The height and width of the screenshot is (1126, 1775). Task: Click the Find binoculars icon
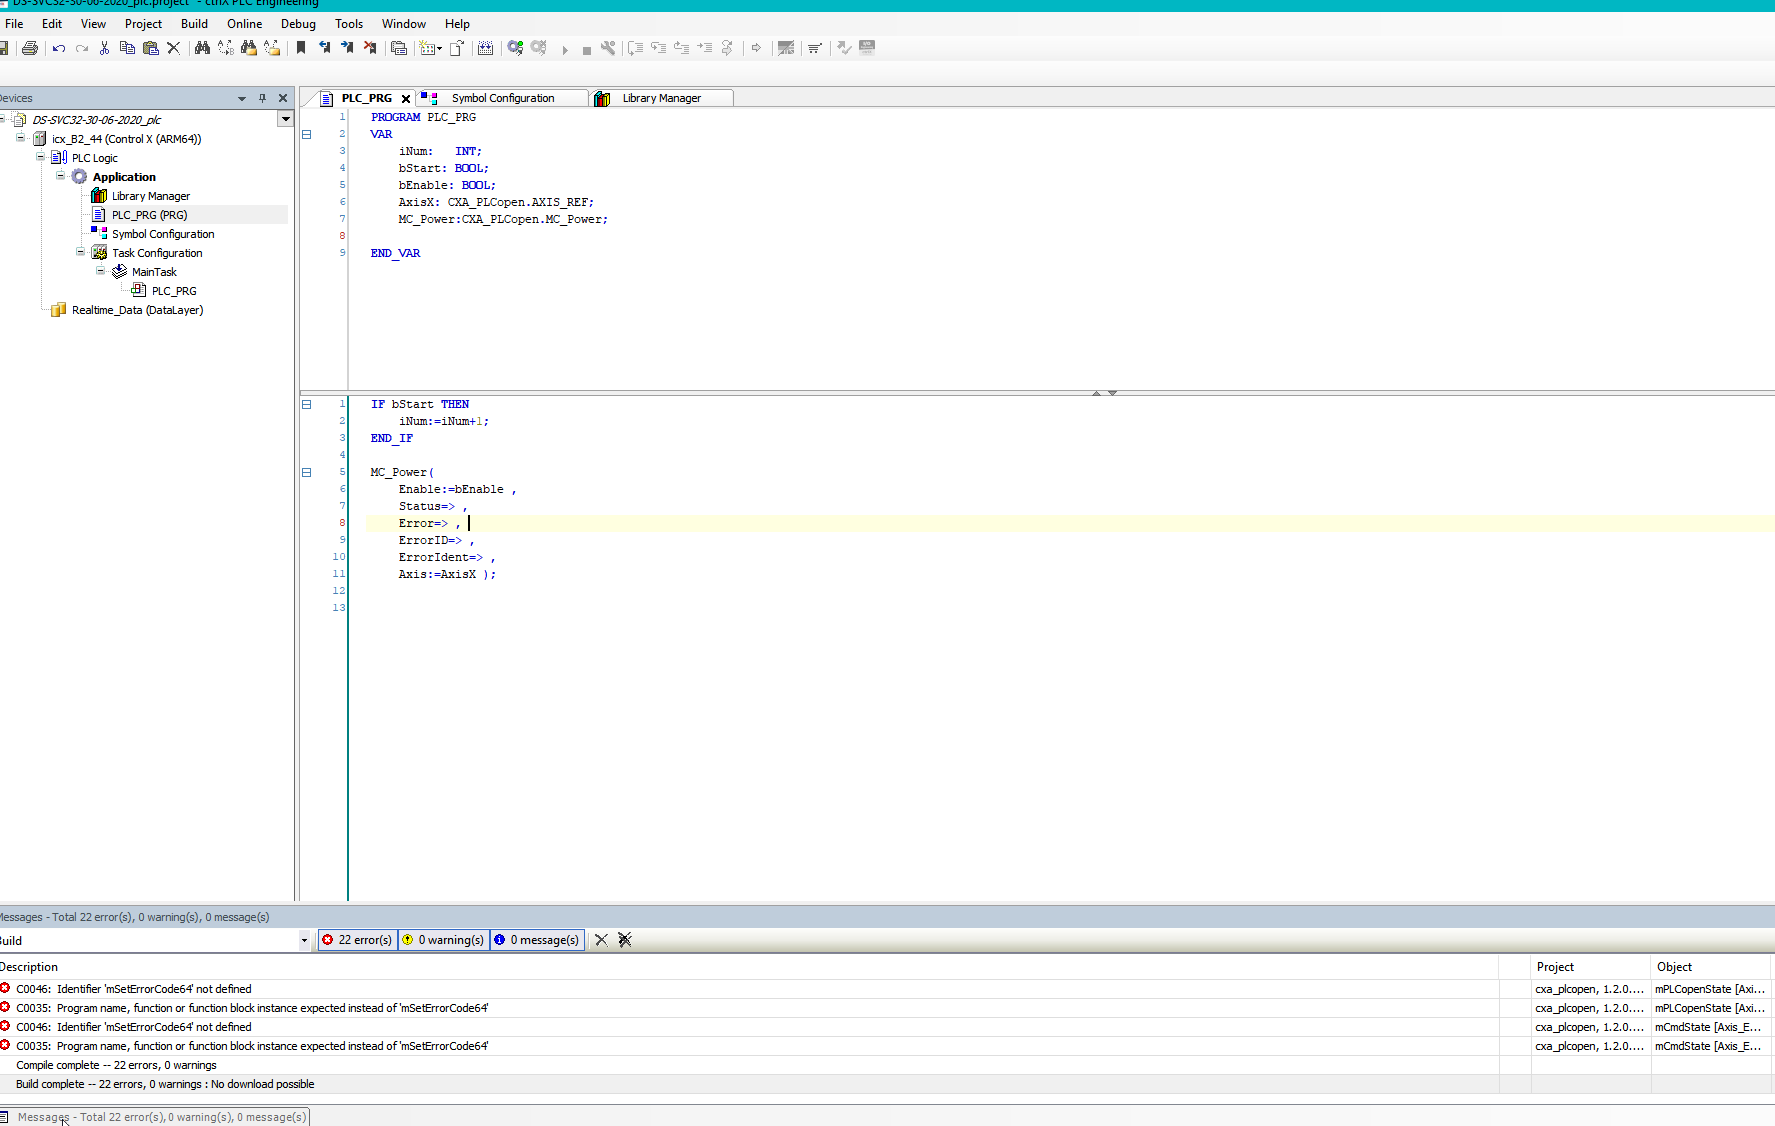pyautogui.click(x=202, y=48)
